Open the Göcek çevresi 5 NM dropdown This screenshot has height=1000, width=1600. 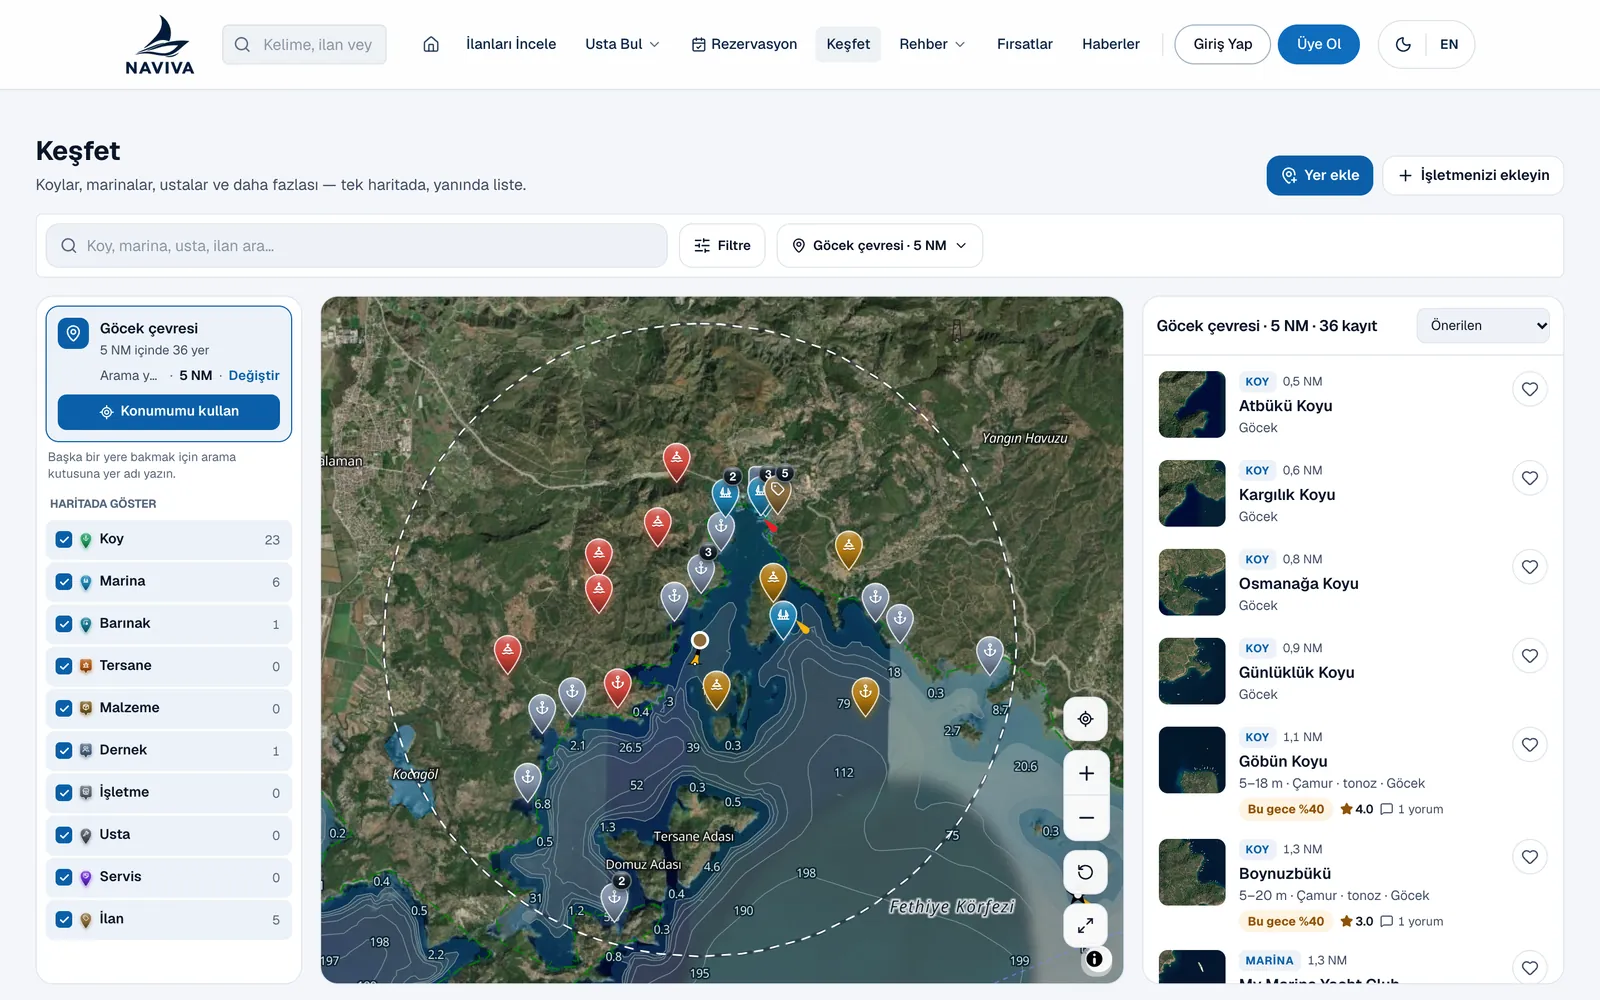pos(879,245)
